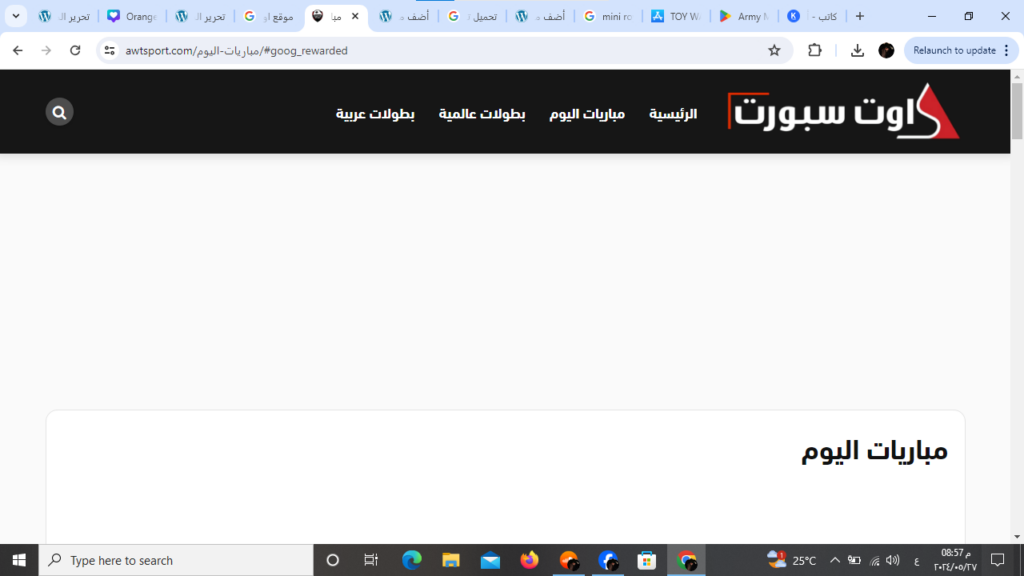Go back to previous page
Image resolution: width=1024 pixels, height=576 pixels.
click(18, 50)
